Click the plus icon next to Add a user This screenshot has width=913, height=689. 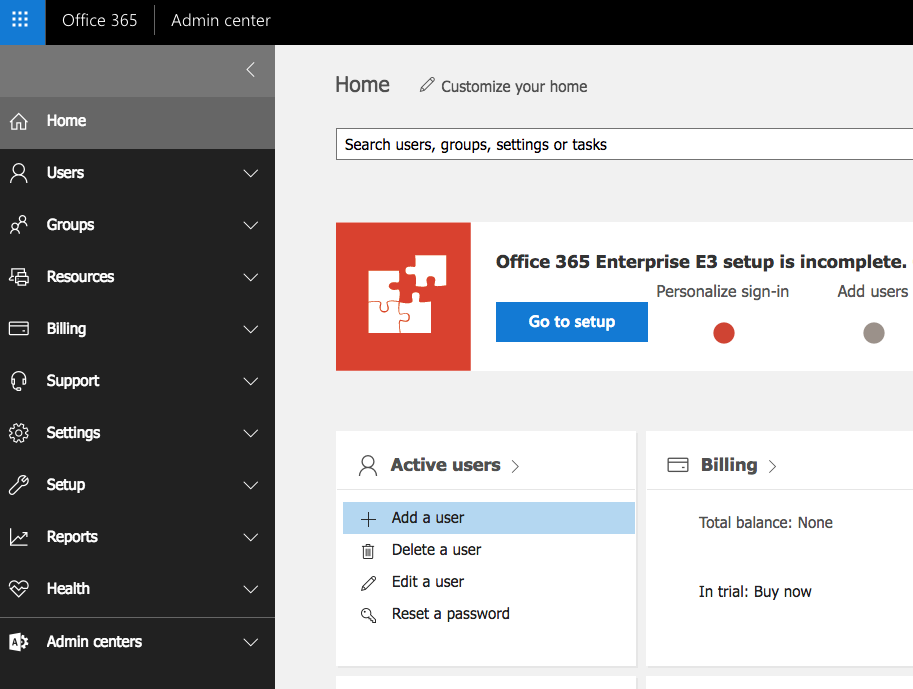pos(368,519)
